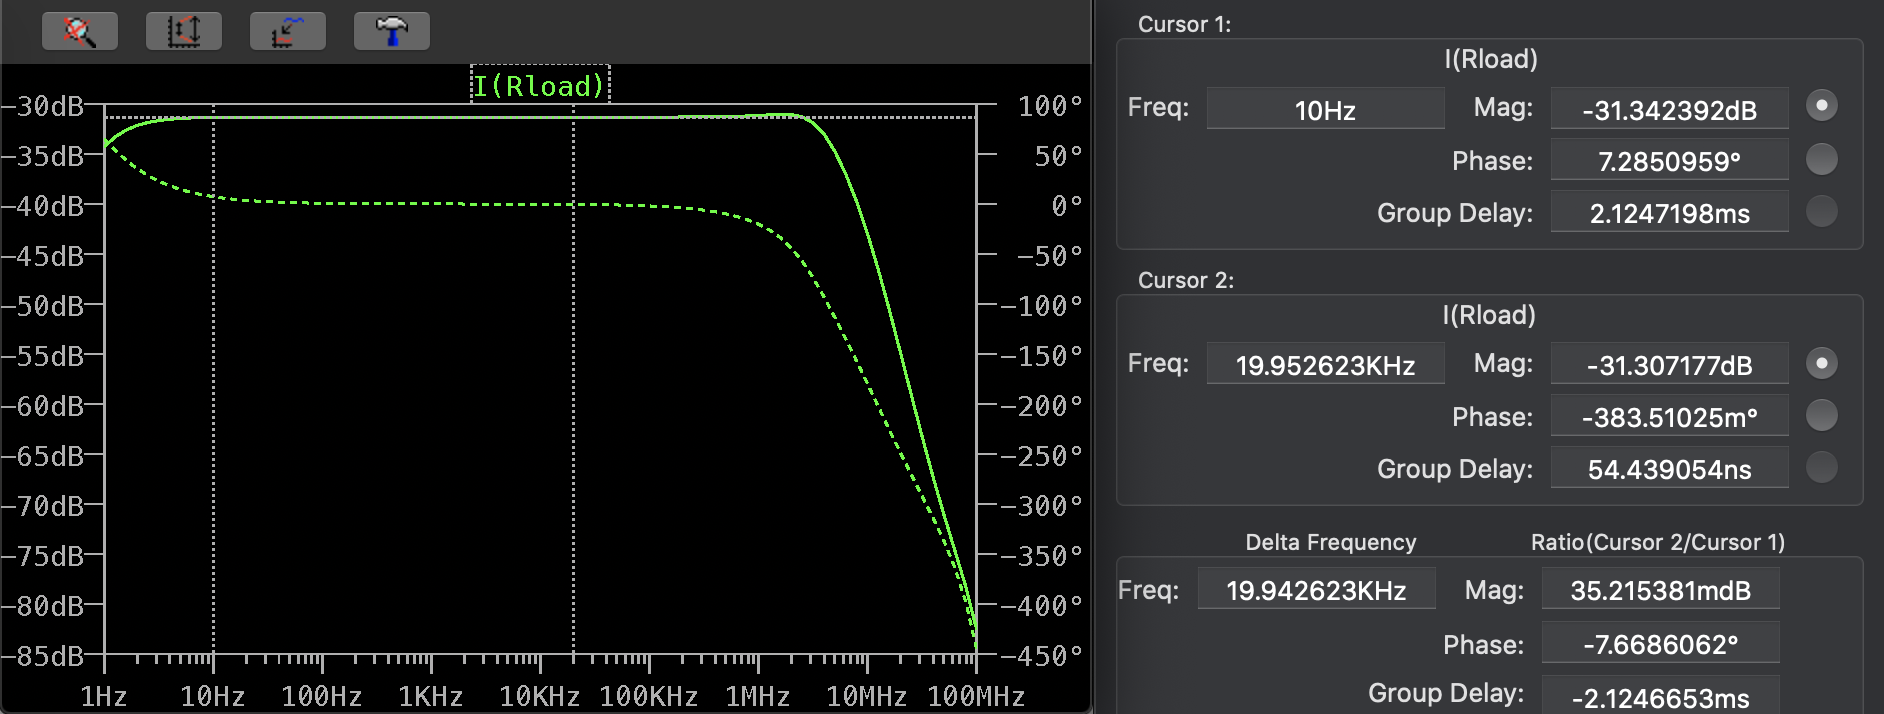The width and height of the screenshot is (1884, 714).
Task: Select Cursor 2 Mag radio button
Action: (1822, 363)
